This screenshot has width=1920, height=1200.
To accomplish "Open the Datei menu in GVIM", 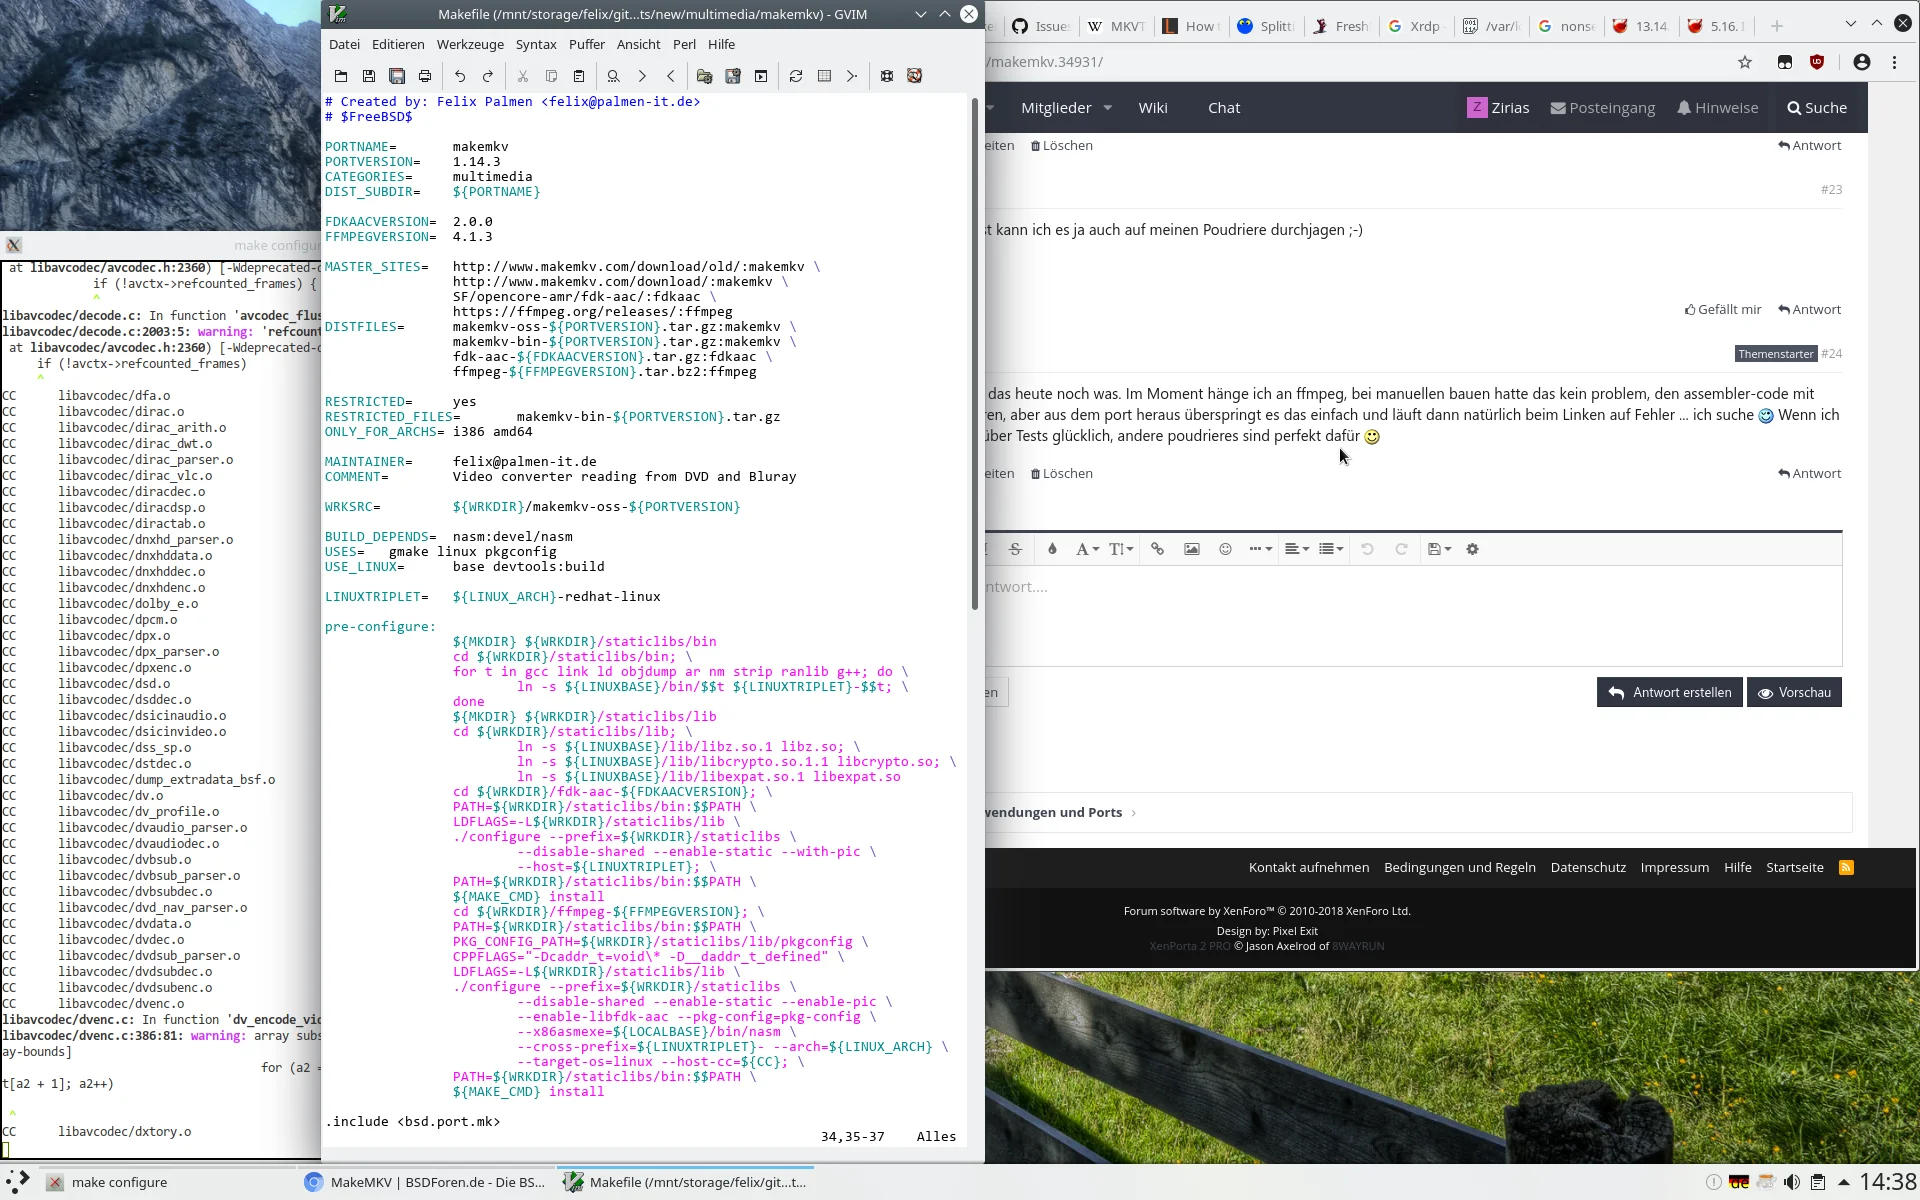I will [x=344, y=44].
